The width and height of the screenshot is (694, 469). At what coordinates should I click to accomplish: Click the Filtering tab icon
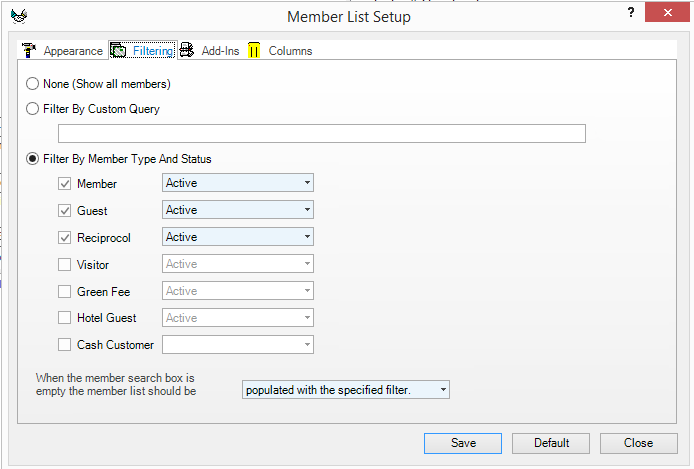point(118,51)
